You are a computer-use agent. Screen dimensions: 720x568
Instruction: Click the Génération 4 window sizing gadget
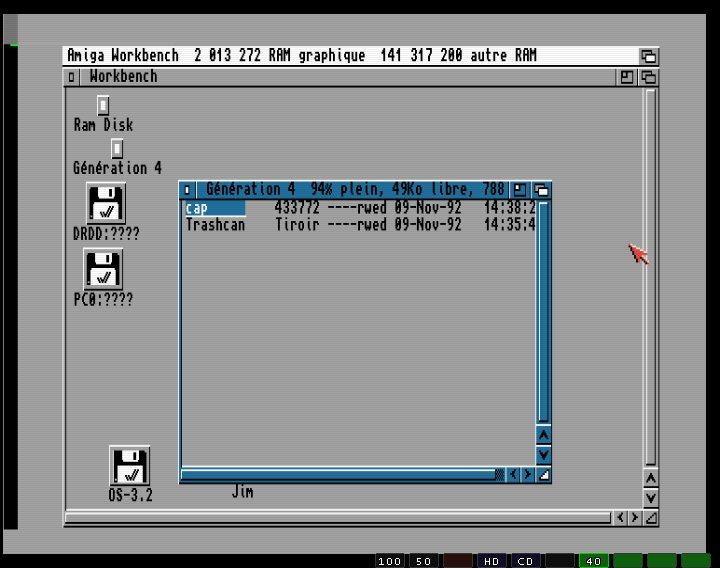tap(544, 475)
